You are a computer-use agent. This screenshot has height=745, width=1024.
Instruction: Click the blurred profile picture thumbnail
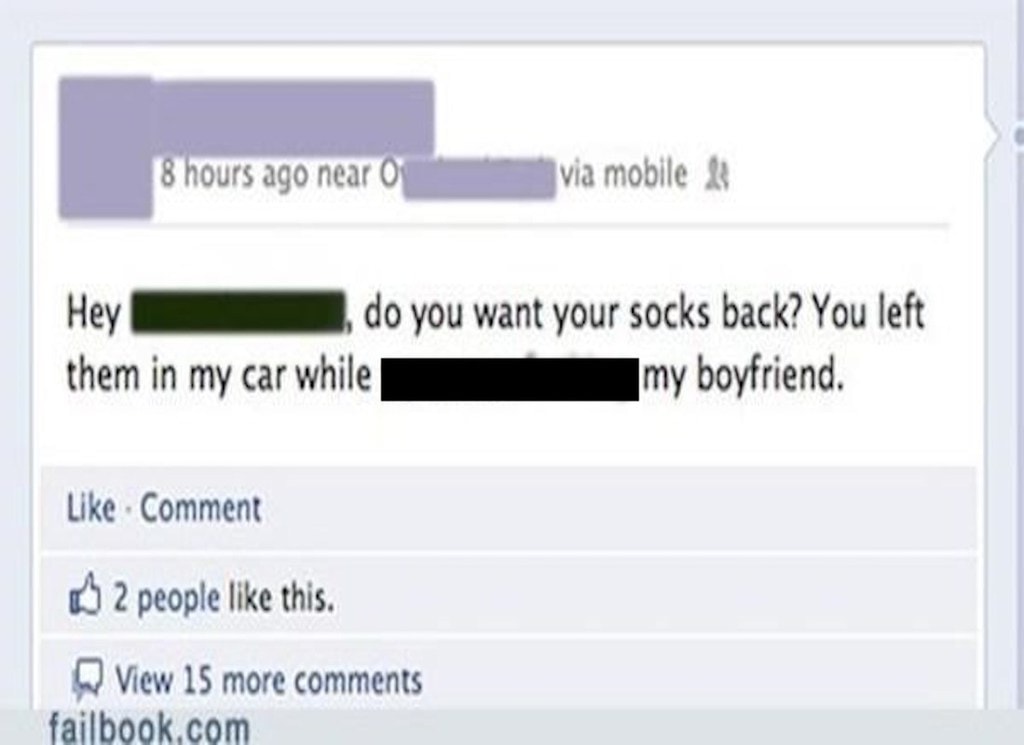[106, 148]
